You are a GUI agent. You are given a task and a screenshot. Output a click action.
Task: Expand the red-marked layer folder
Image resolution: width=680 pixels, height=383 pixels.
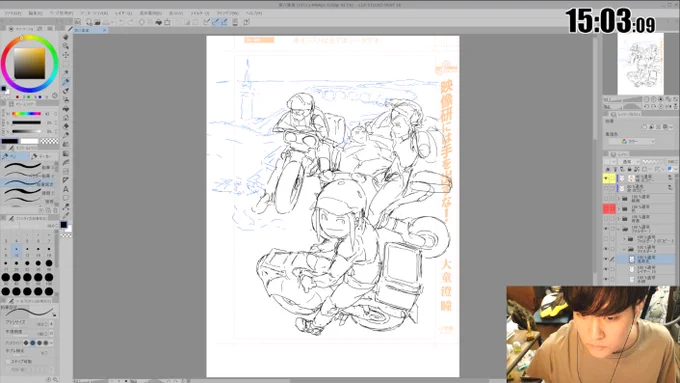[x=619, y=209]
